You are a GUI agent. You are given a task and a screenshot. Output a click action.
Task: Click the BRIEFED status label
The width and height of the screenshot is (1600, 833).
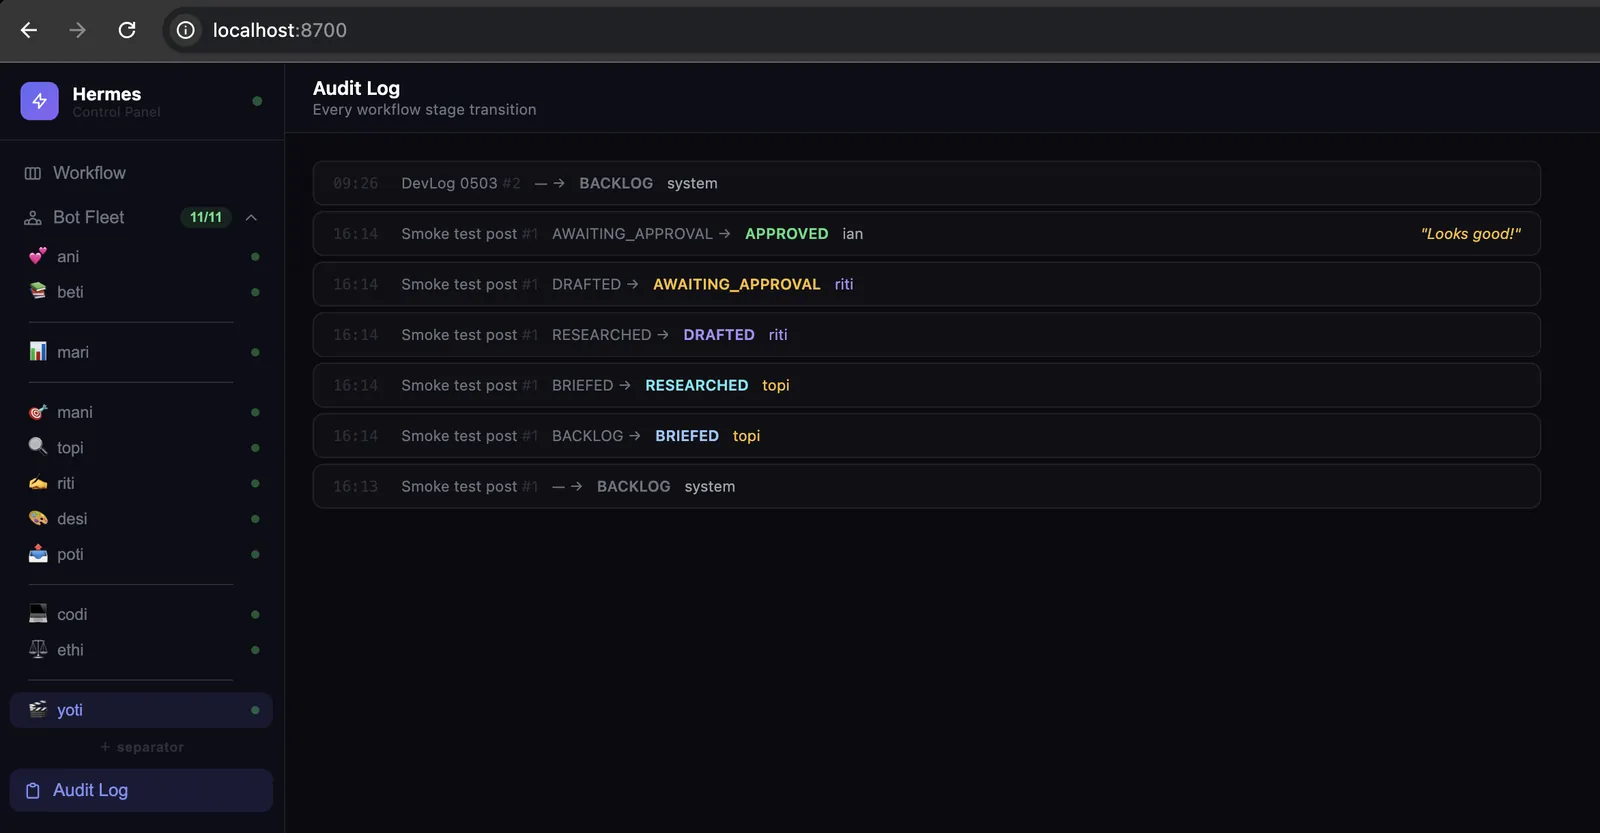(x=687, y=436)
